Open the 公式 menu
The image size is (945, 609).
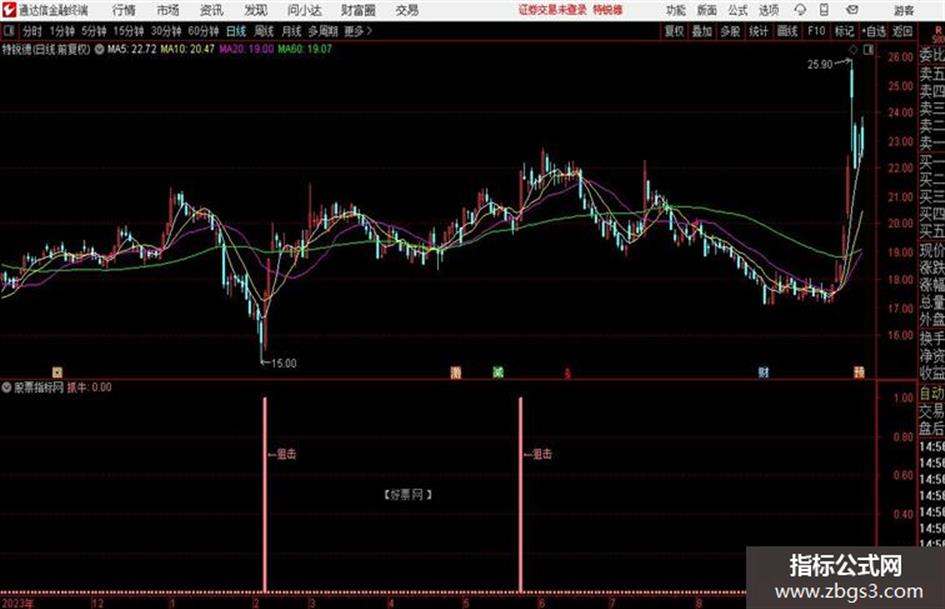click(738, 10)
